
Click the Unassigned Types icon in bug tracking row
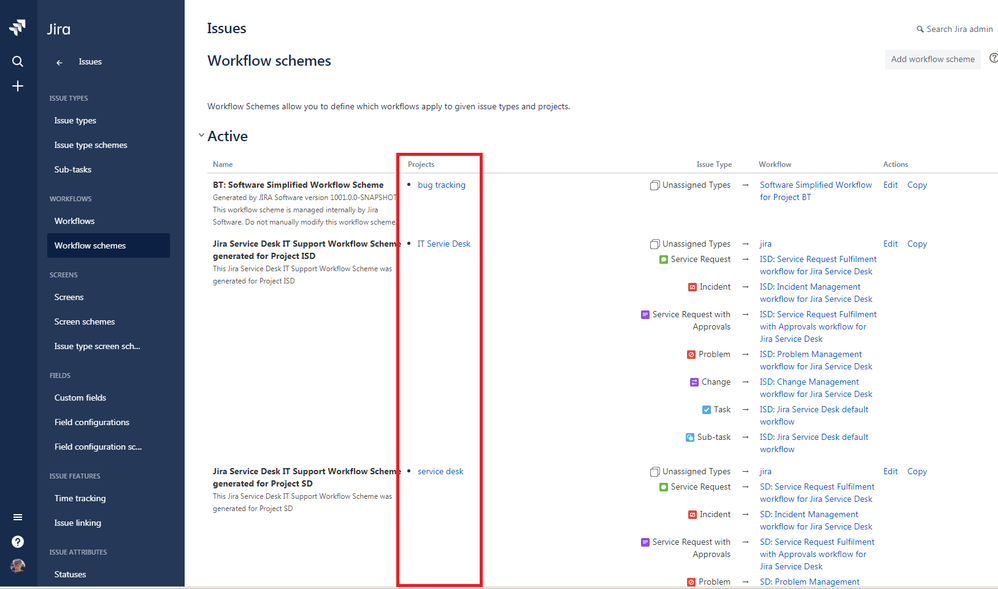[654, 185]
